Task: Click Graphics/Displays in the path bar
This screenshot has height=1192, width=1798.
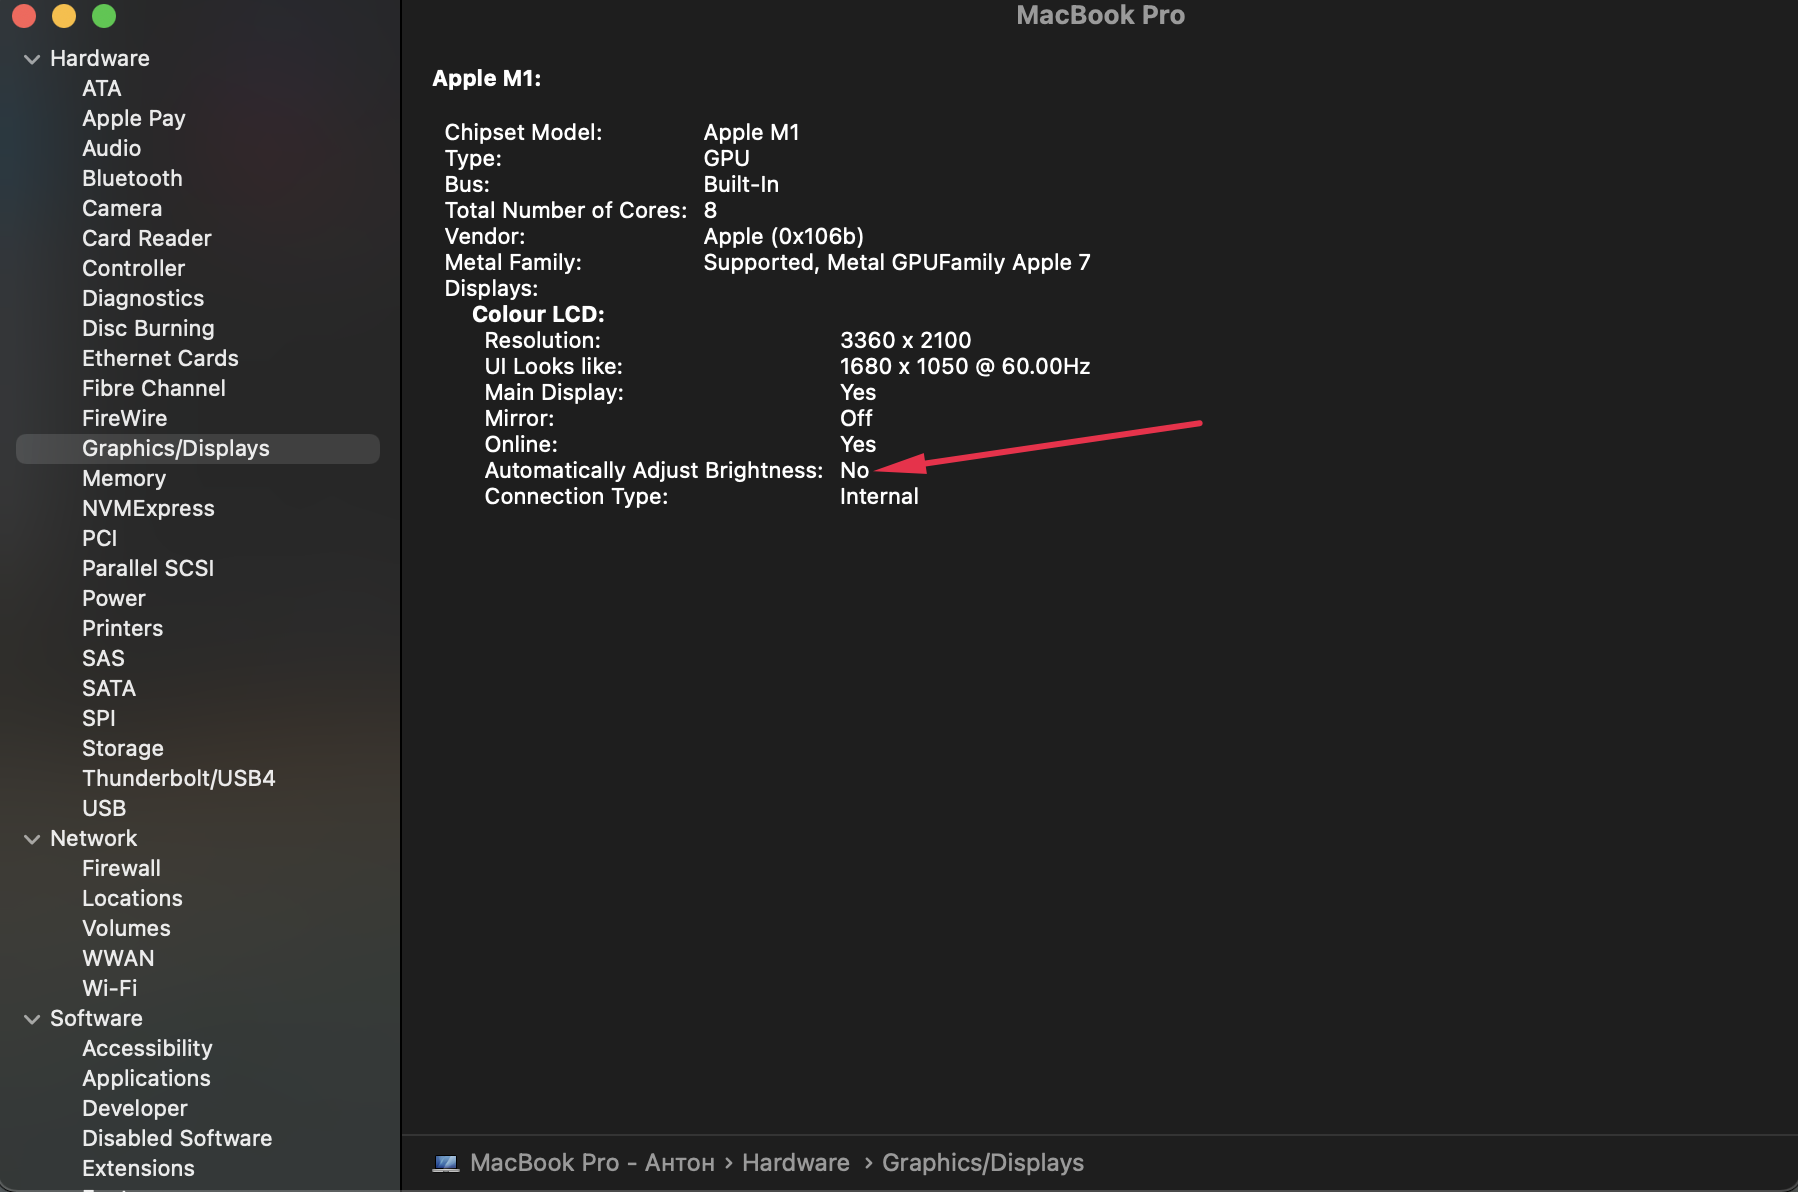Action: click(983, 1163)
